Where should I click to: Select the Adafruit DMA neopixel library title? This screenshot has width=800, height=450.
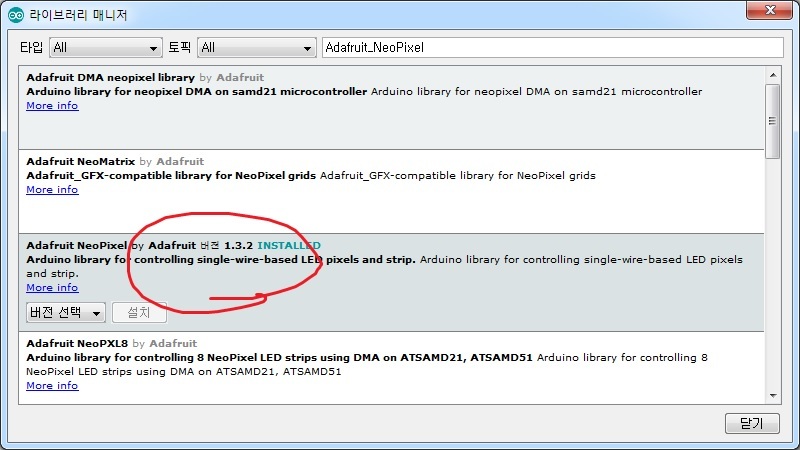(111, 77)
